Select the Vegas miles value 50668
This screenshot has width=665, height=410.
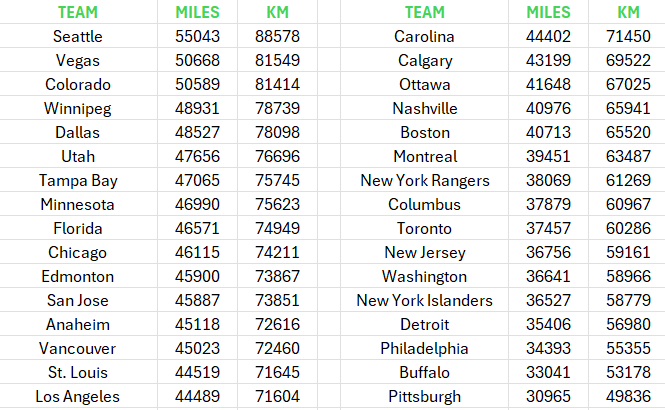click(x=198, y=60)
